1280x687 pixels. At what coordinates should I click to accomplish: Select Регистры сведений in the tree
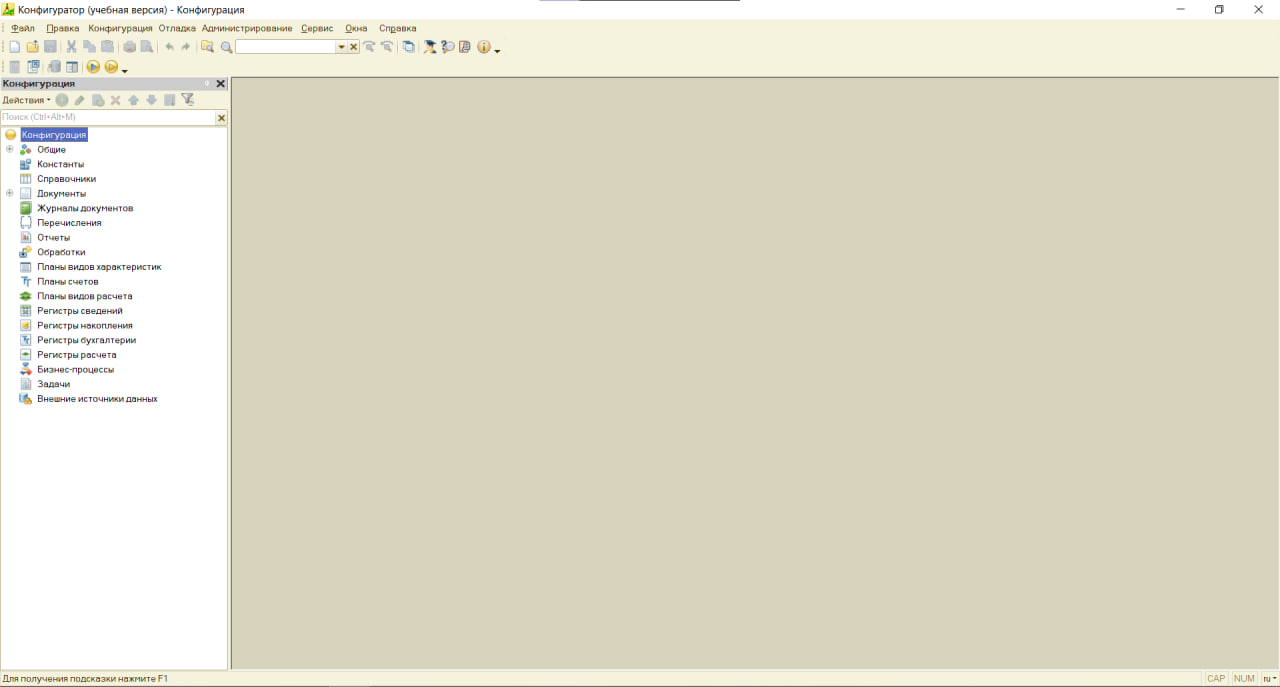(80, 311)
